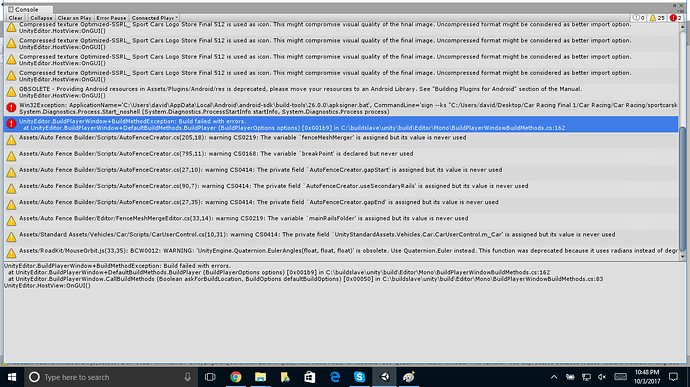This screenshot has height=387, width=690.
Task: Toggle Error Pause
Action: coord(111,18)
